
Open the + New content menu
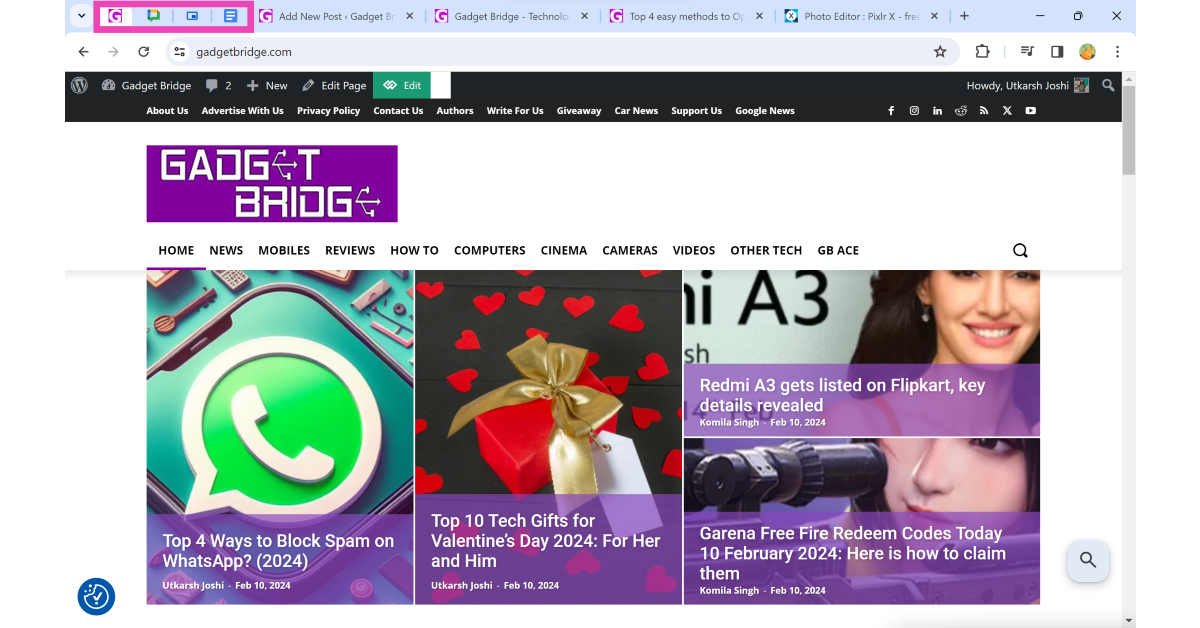[267, 86]
